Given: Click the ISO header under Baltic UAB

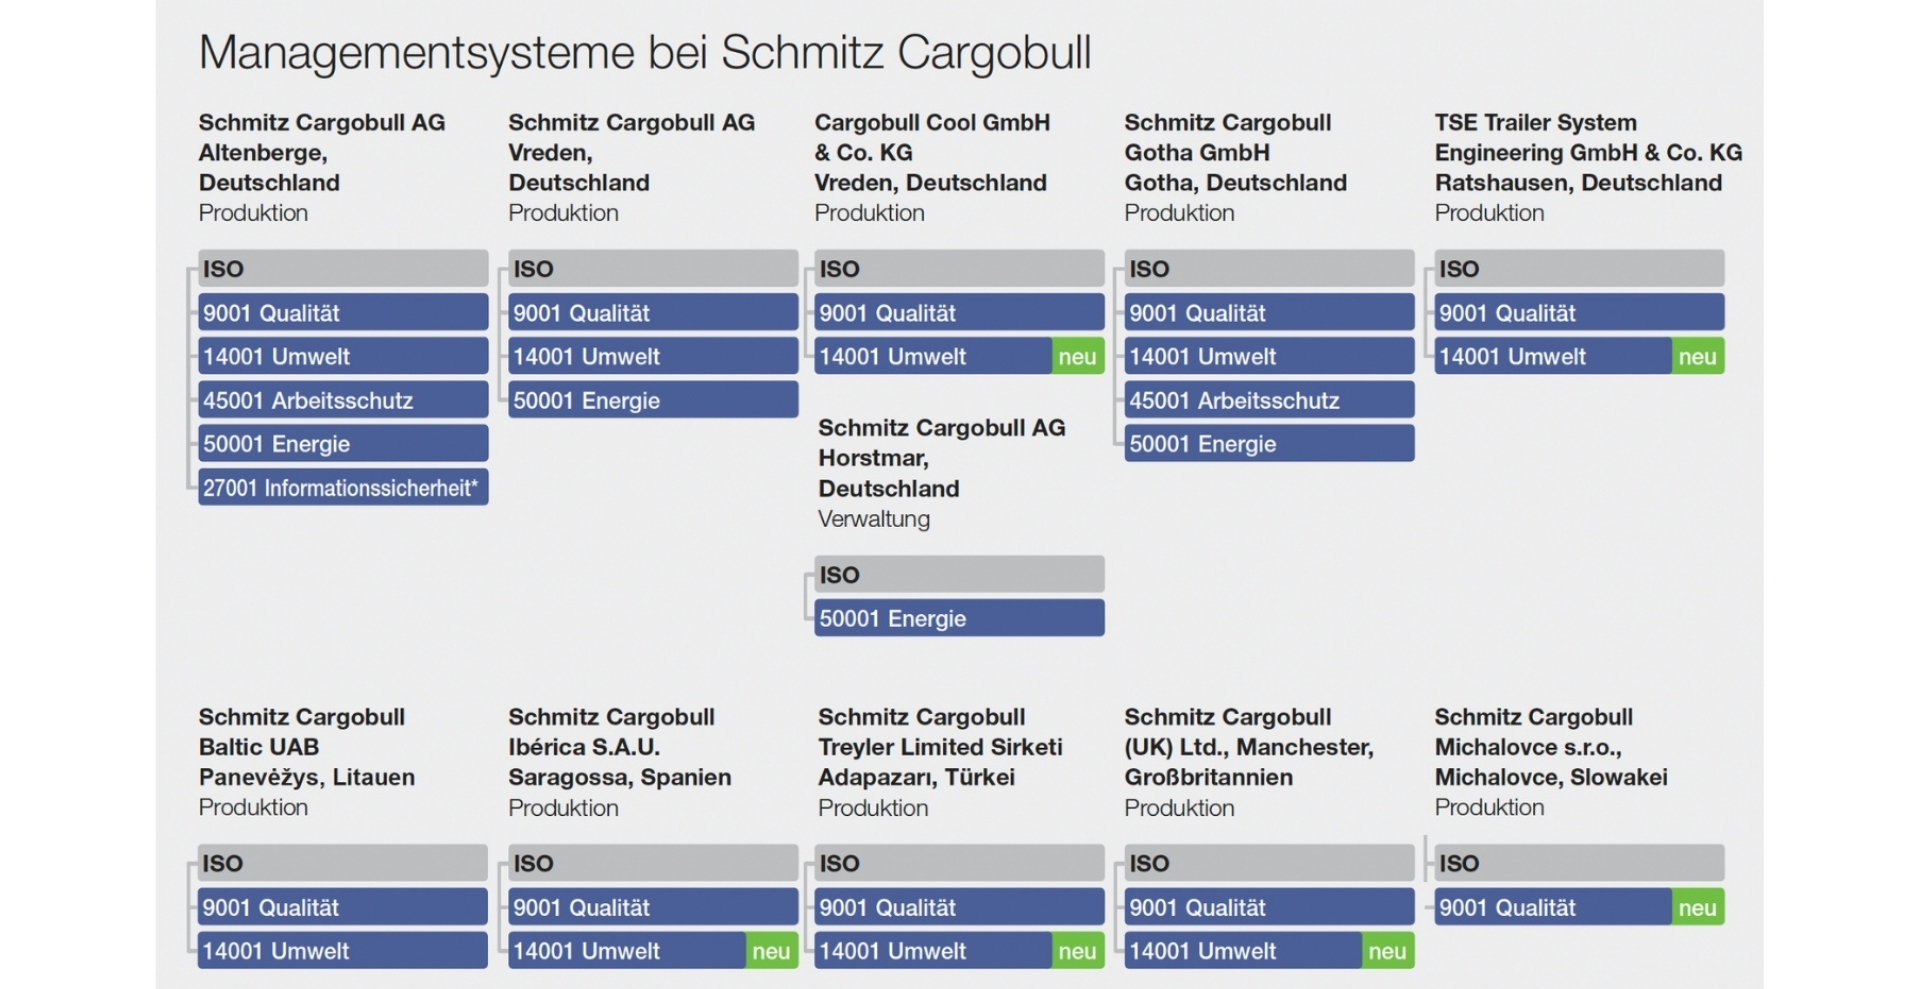Looking at the screenshot, I should click(343, 862).
